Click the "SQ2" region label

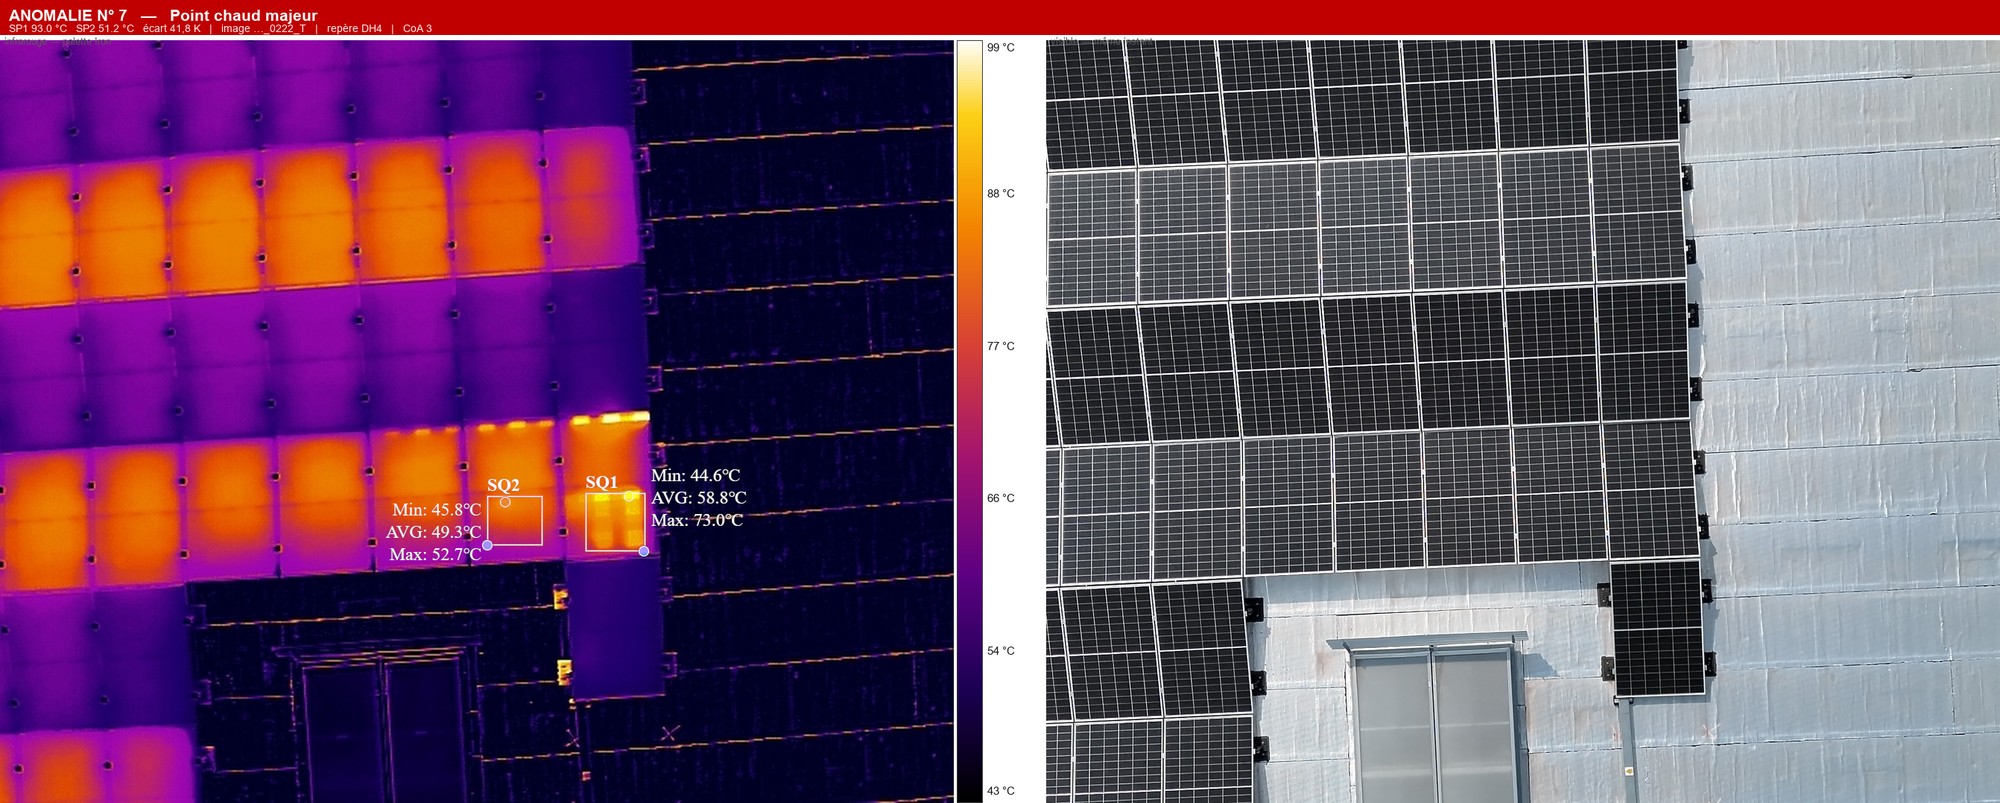pos(503,485)
